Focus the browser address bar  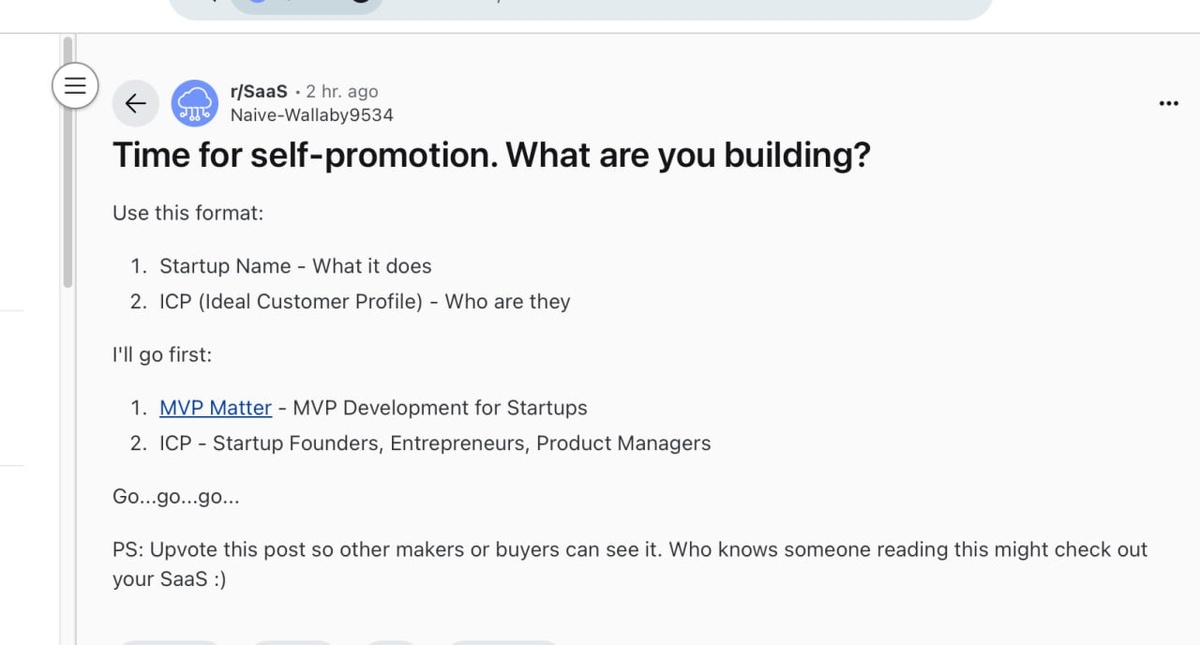click(x=580, y=8)
